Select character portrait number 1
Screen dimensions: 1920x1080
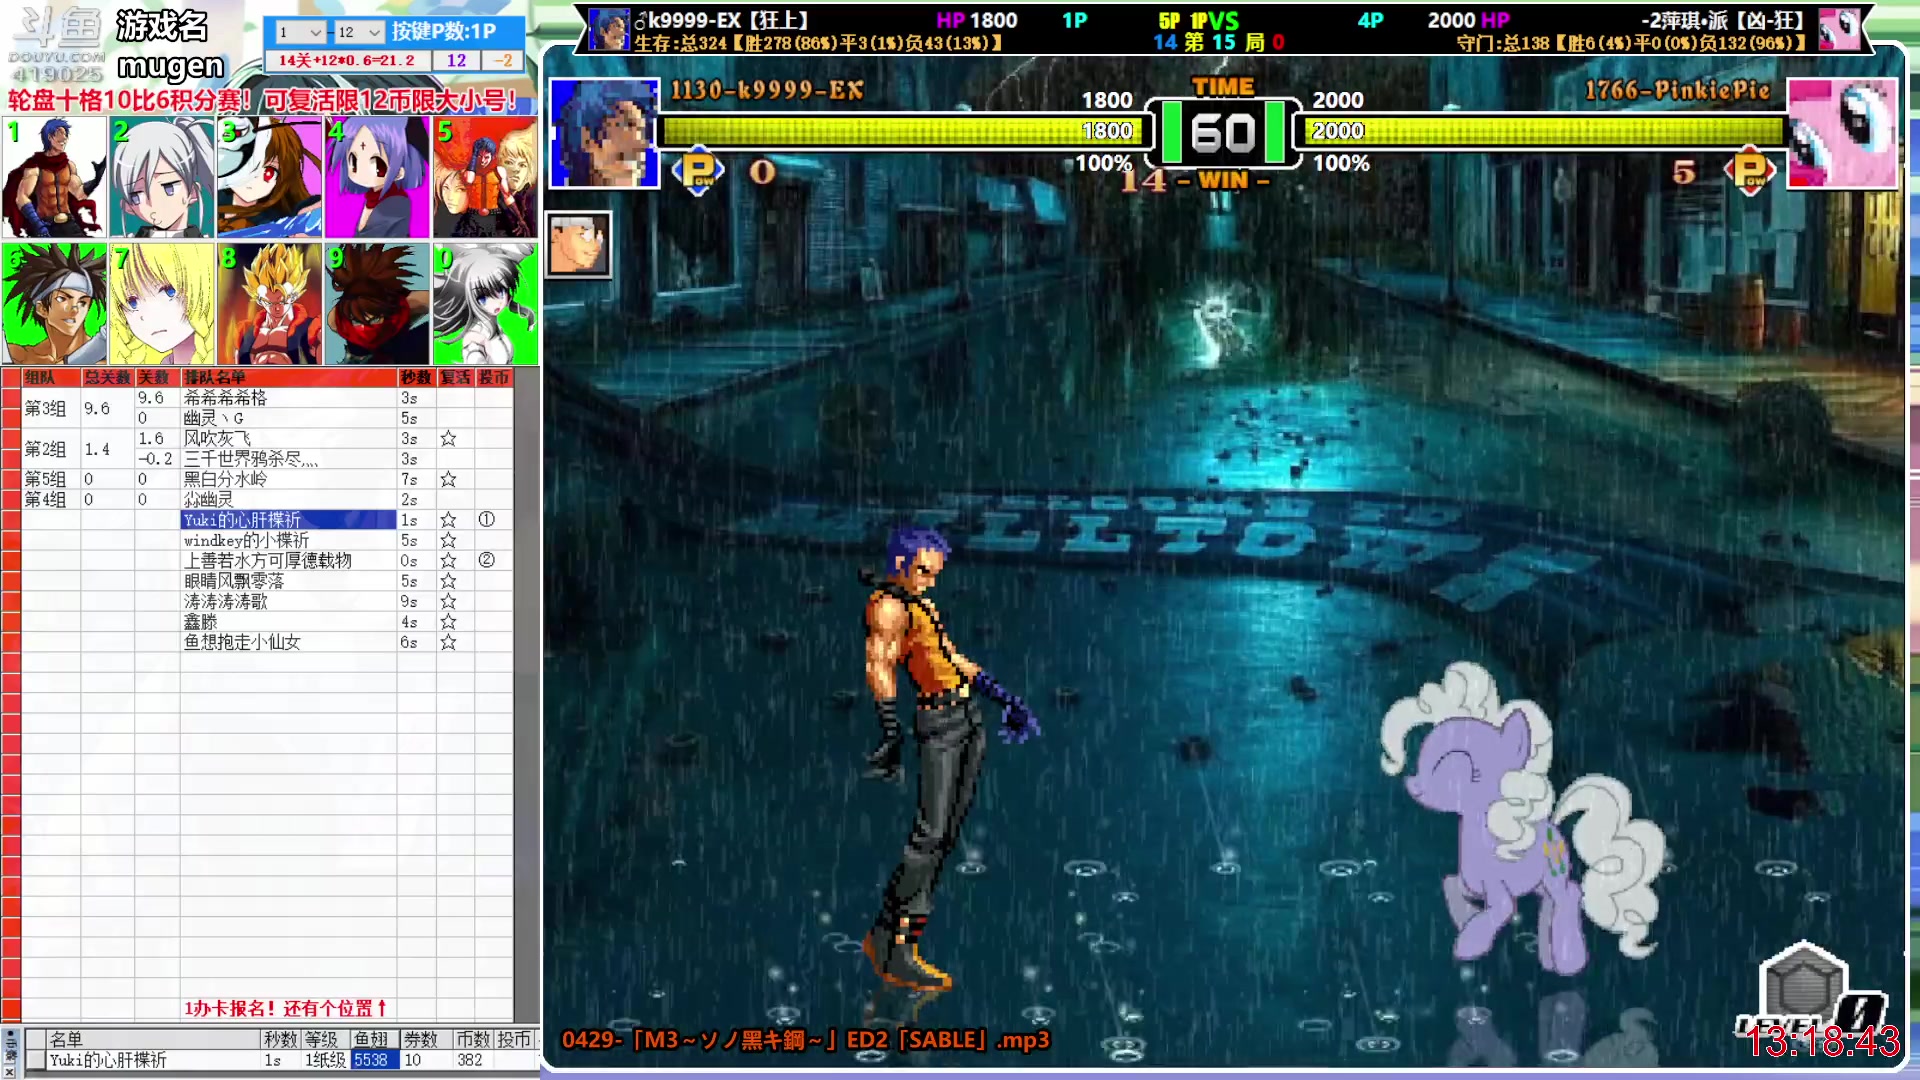coord(54,177)
